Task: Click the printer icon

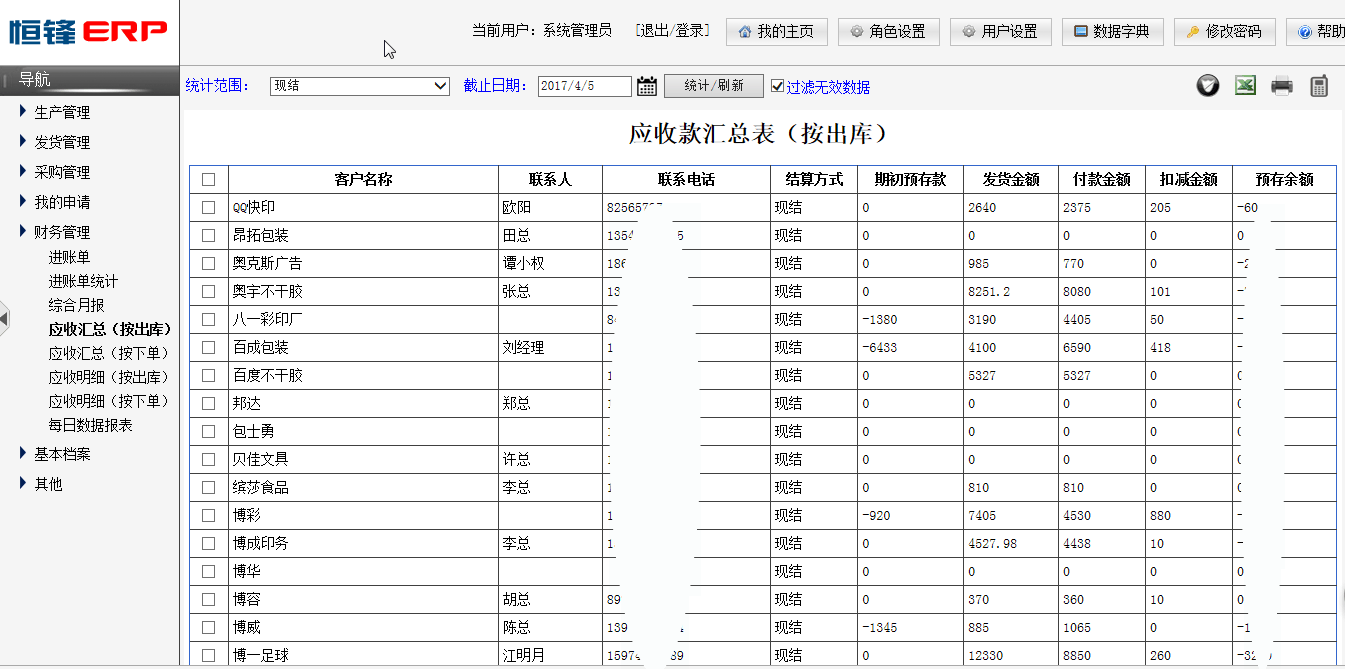Action: tap(1282, 86)
